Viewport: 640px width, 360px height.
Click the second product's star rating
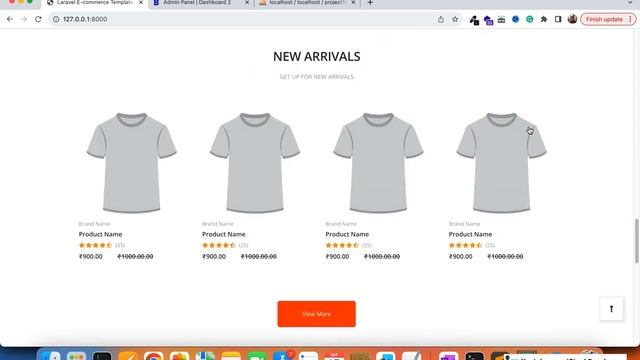tap(218, 245)
